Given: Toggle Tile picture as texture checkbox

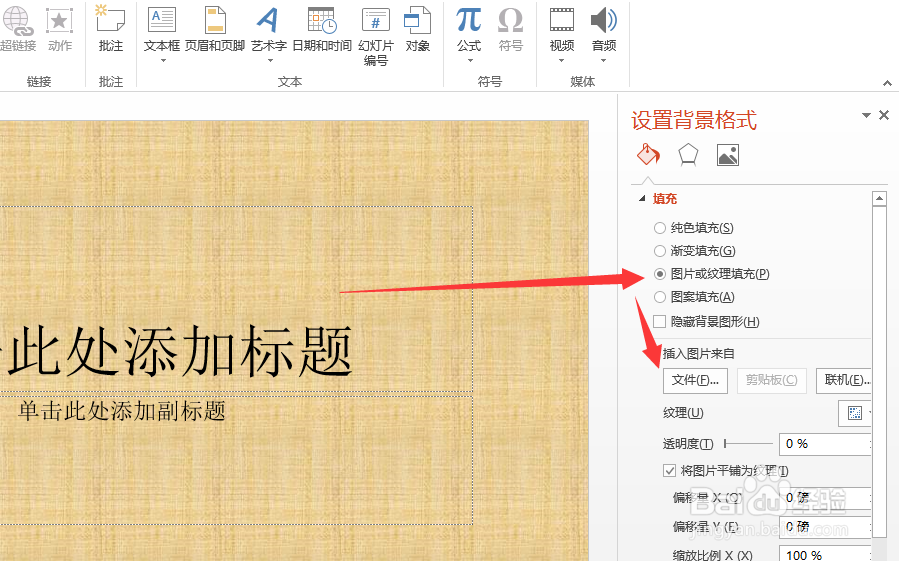Looking at the screenshot, I should [669, 471].
